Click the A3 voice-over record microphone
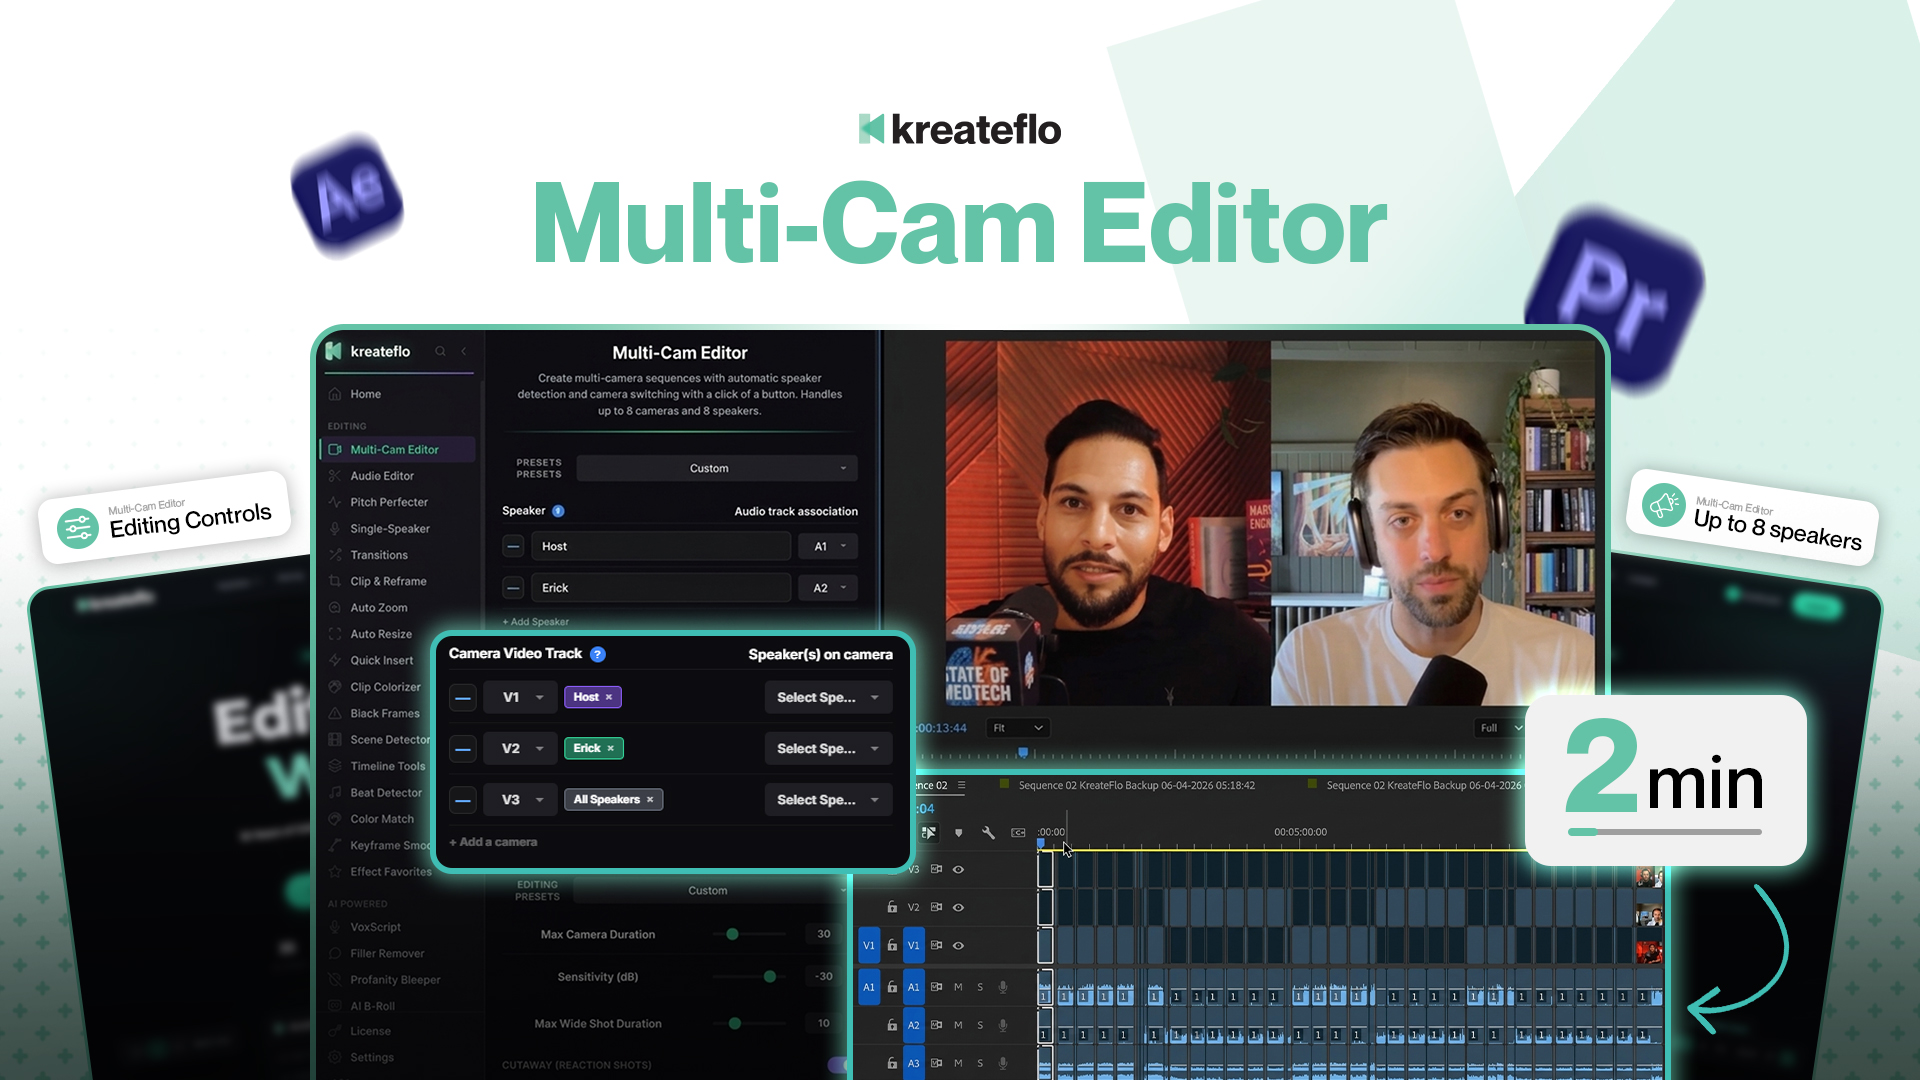Screen dimensions: 1920x1080 coord(1003,1063)
